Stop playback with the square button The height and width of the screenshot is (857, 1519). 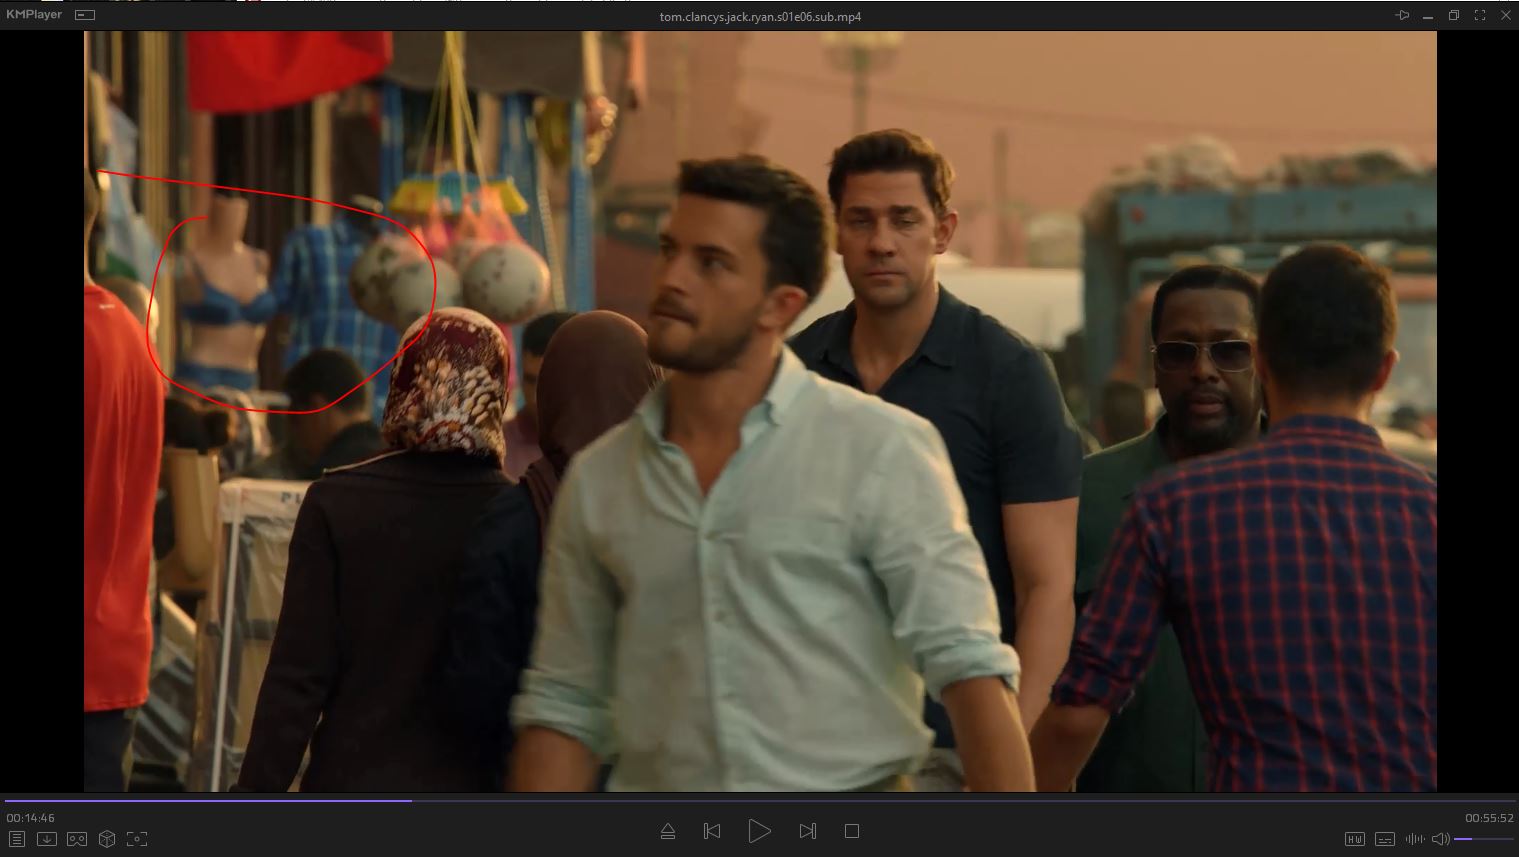[852, 831]
